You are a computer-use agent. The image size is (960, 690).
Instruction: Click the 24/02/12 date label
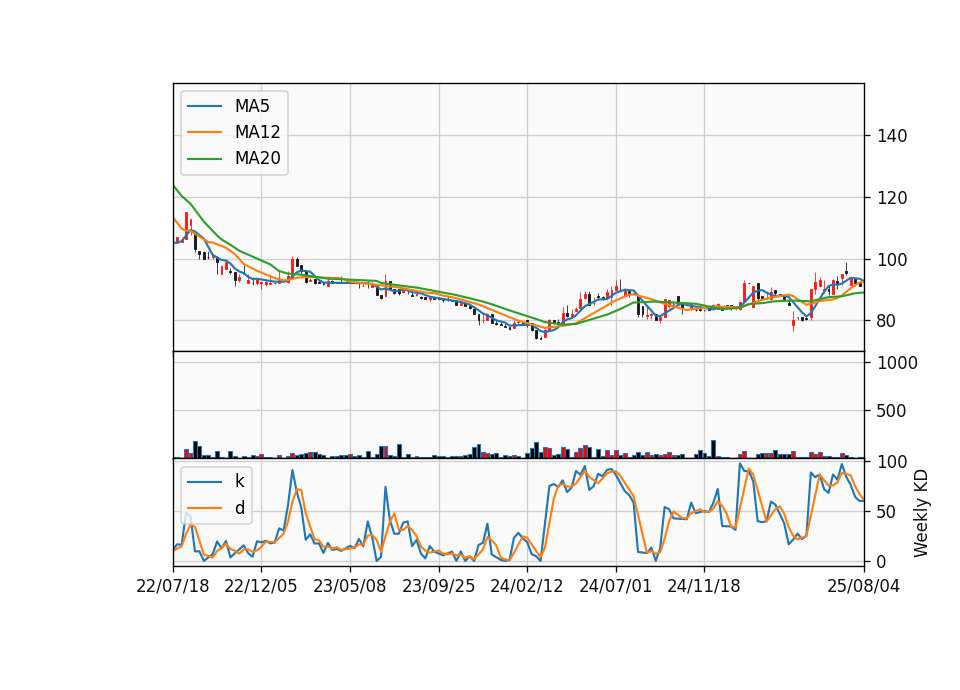pyautogui.click(x=527, y=586)
